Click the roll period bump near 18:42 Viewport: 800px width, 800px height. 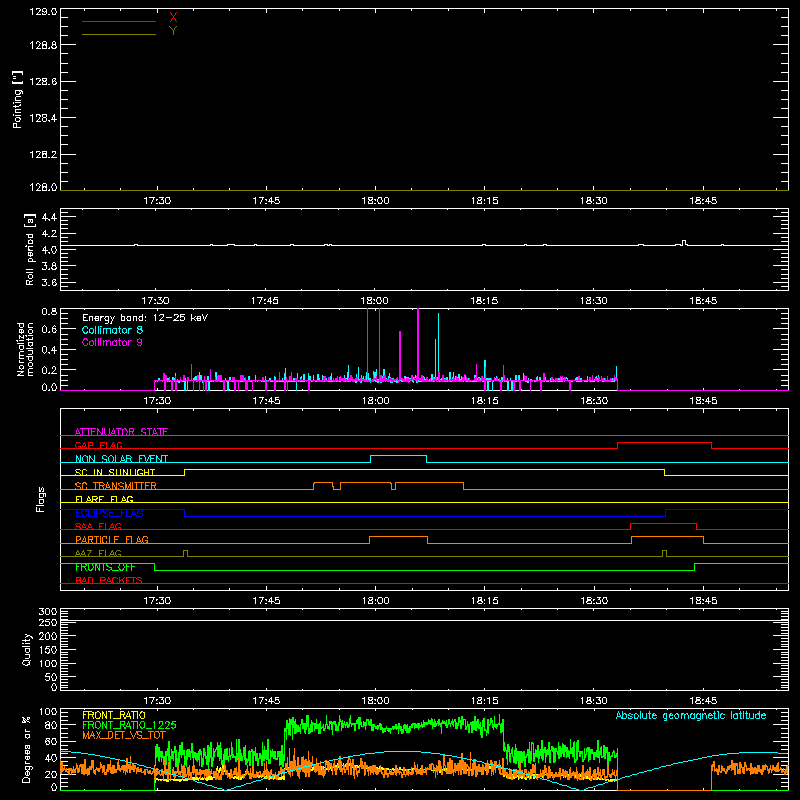click(684, 243)
